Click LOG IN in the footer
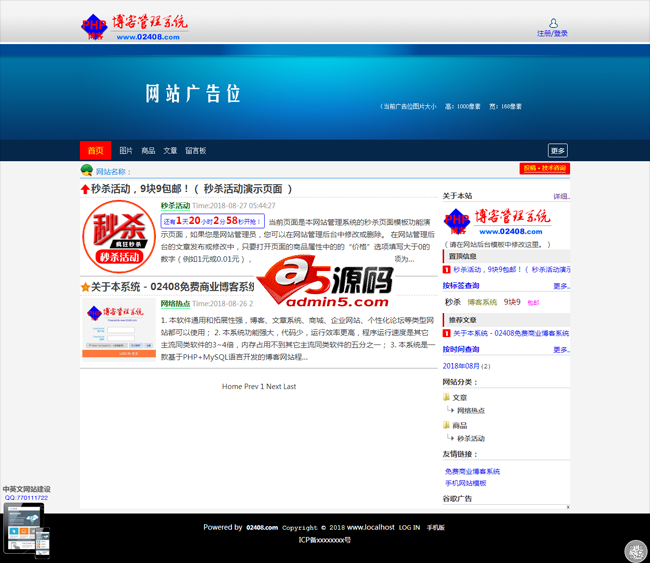Image resolution: width=650 pixels, height=563 pixels. (x=409, y=527)
